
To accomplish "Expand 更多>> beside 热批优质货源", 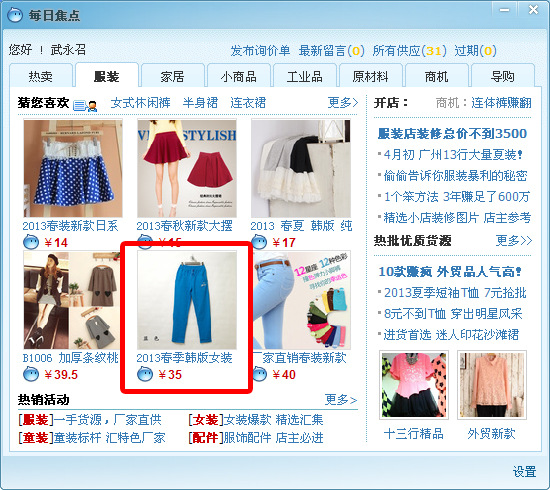I will (x=514, y=241).
